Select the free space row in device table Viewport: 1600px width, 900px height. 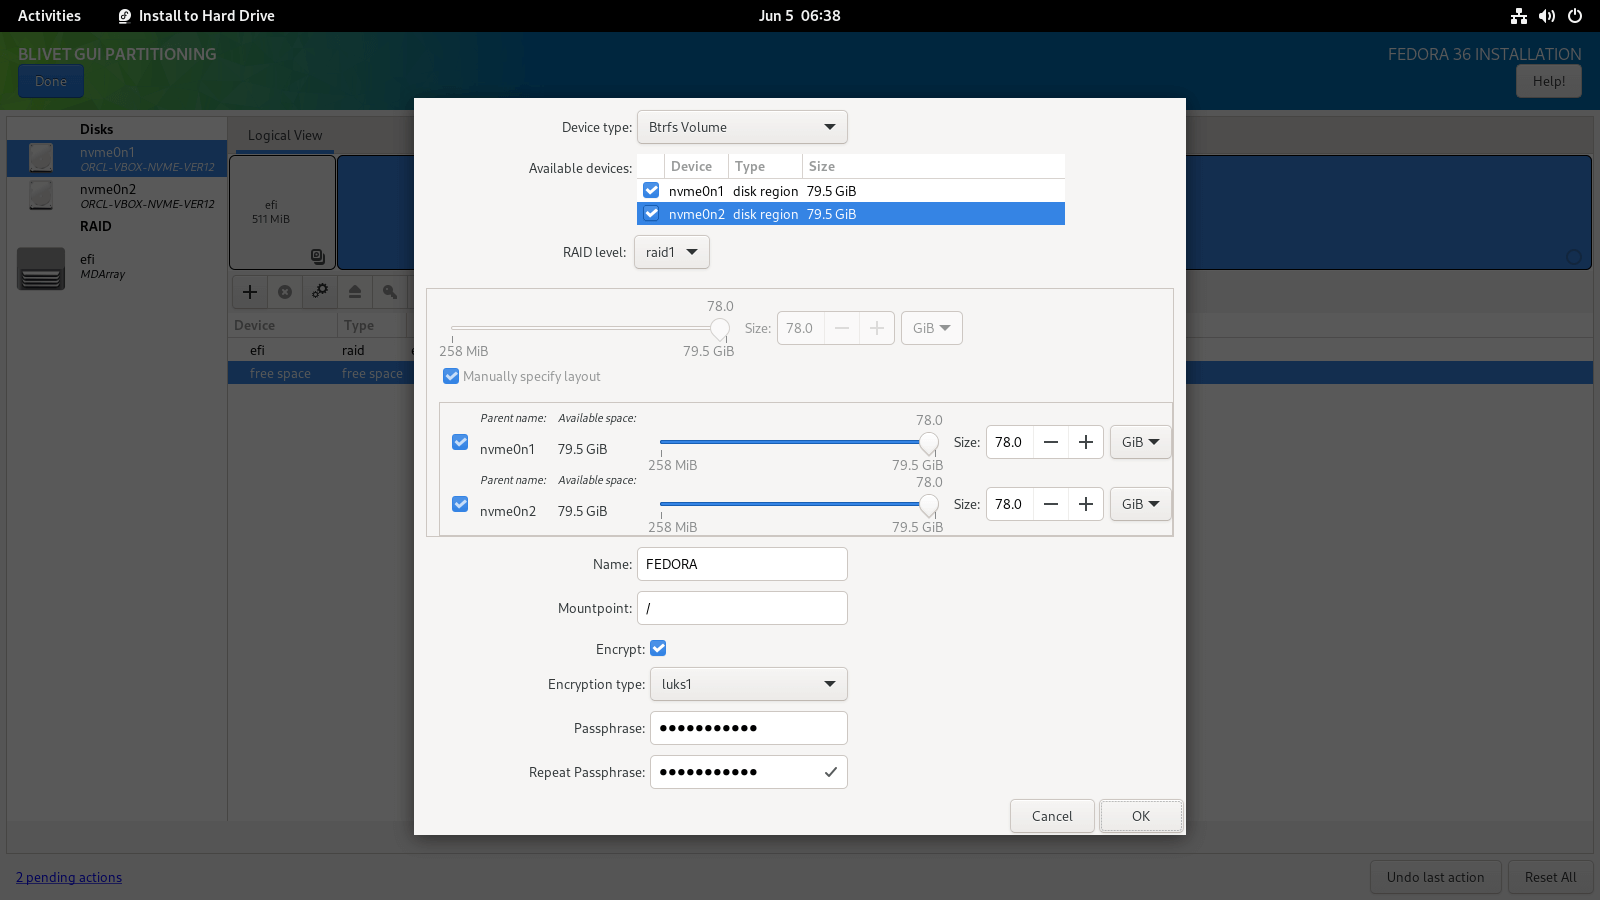[321, 373]
